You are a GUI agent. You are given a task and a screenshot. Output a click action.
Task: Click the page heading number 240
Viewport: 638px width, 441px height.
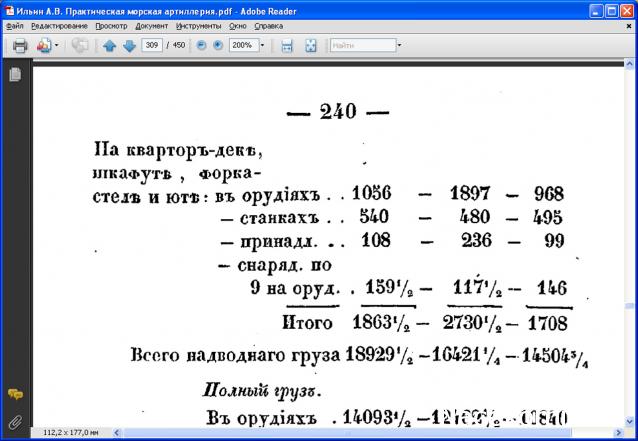pyautogui.click(x=338, y=111)
